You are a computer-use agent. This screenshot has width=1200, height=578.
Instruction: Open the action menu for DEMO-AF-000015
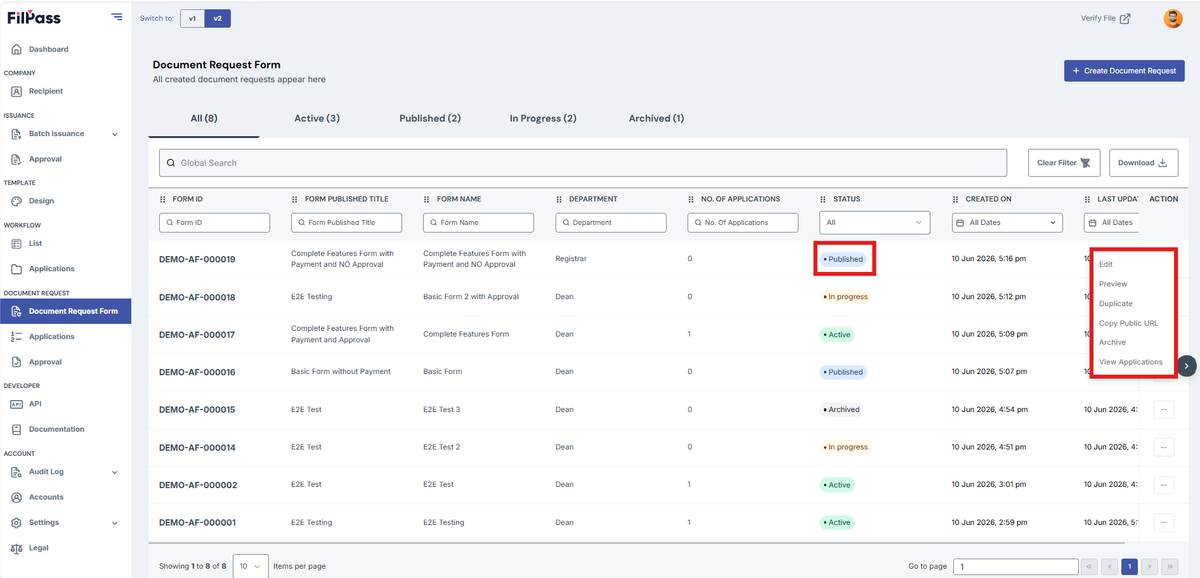tap(1164, 410)
